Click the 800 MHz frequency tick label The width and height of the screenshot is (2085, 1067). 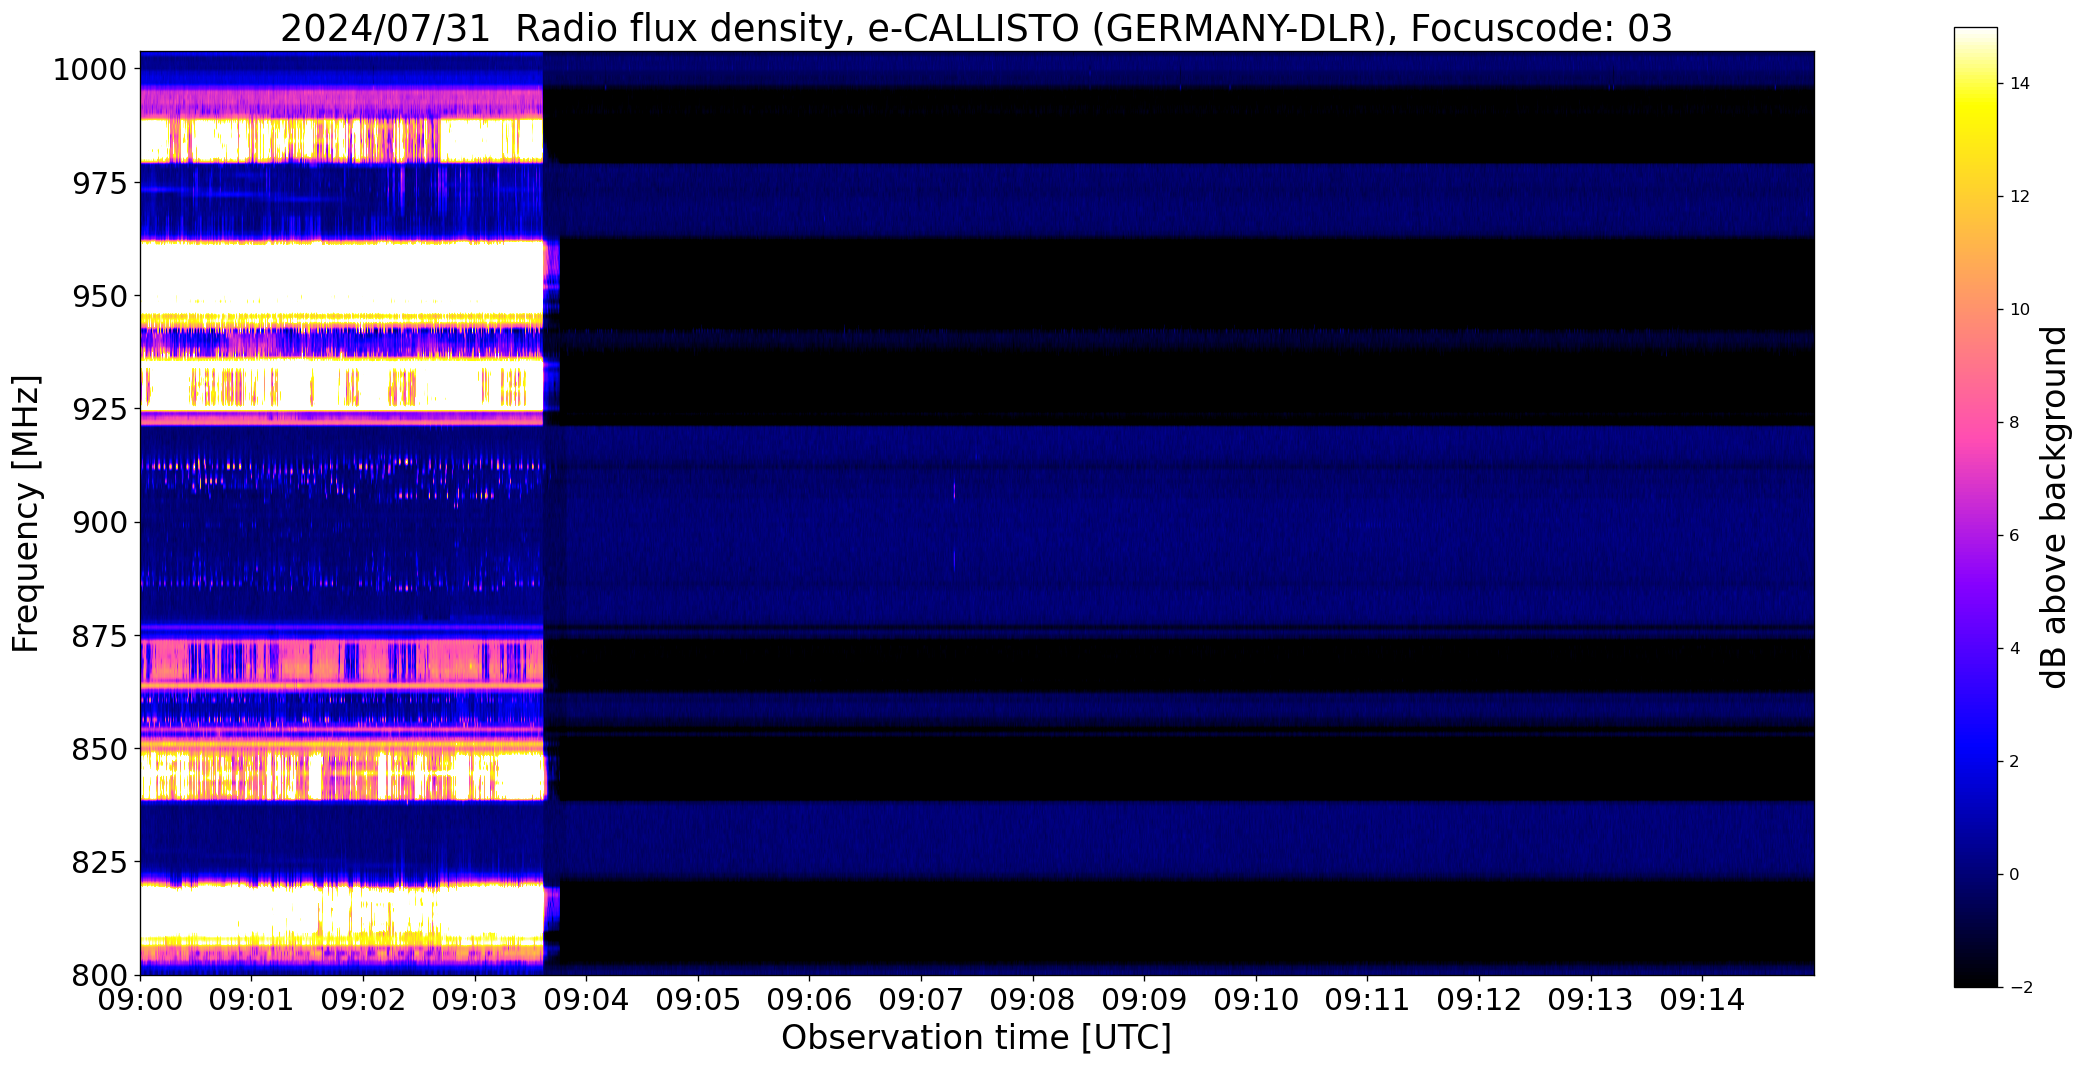tap(100, 974)
